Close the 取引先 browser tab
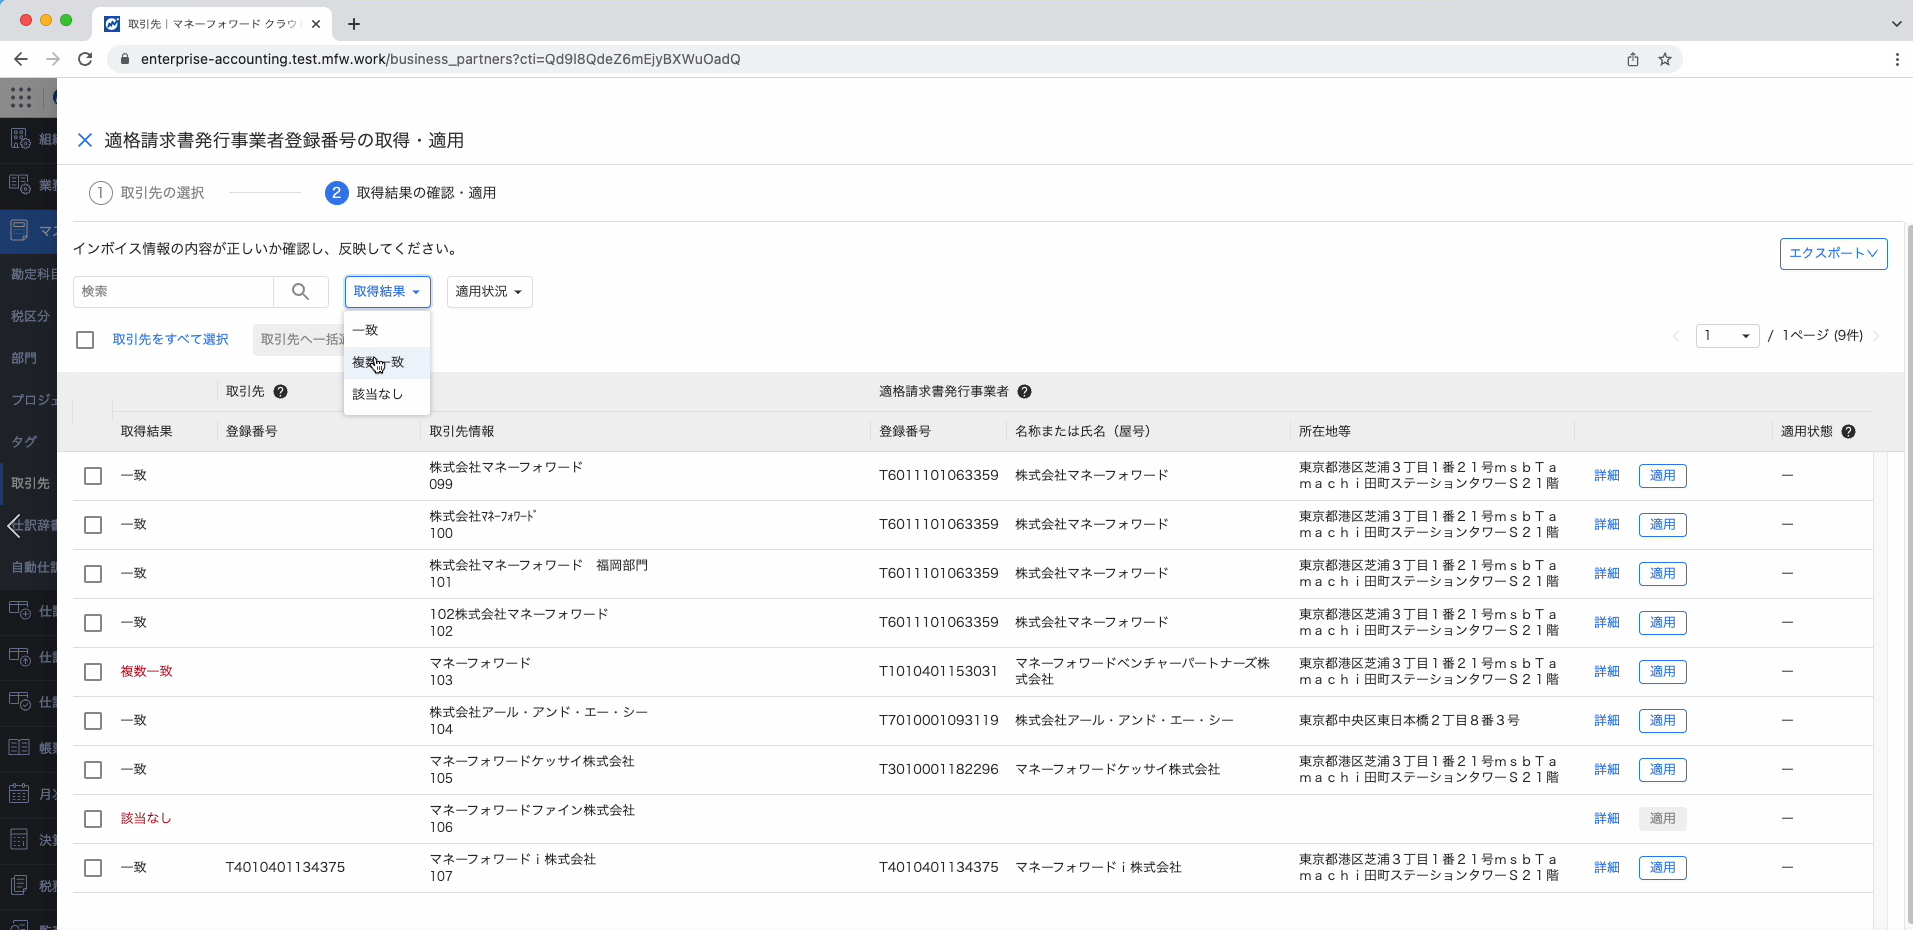 [x=316, y=24]
